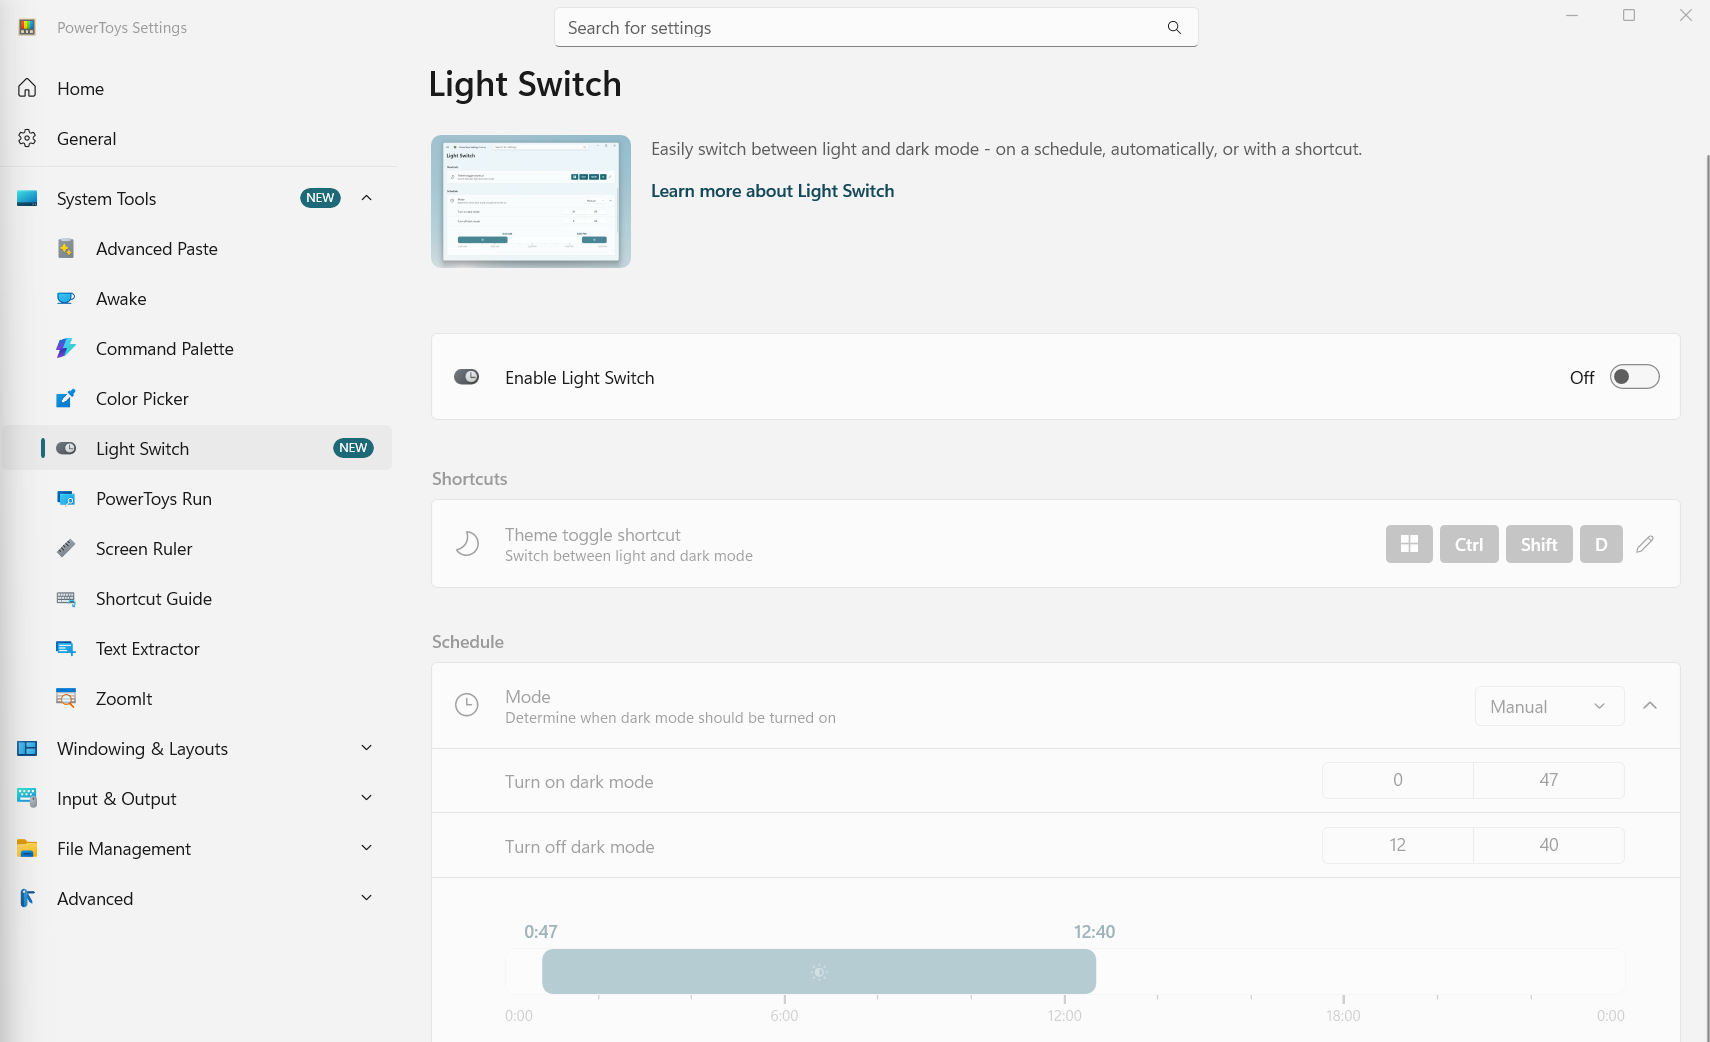The image size is (1710, 1042).
Task: Click the General gear icon
Action: point(27,138)
